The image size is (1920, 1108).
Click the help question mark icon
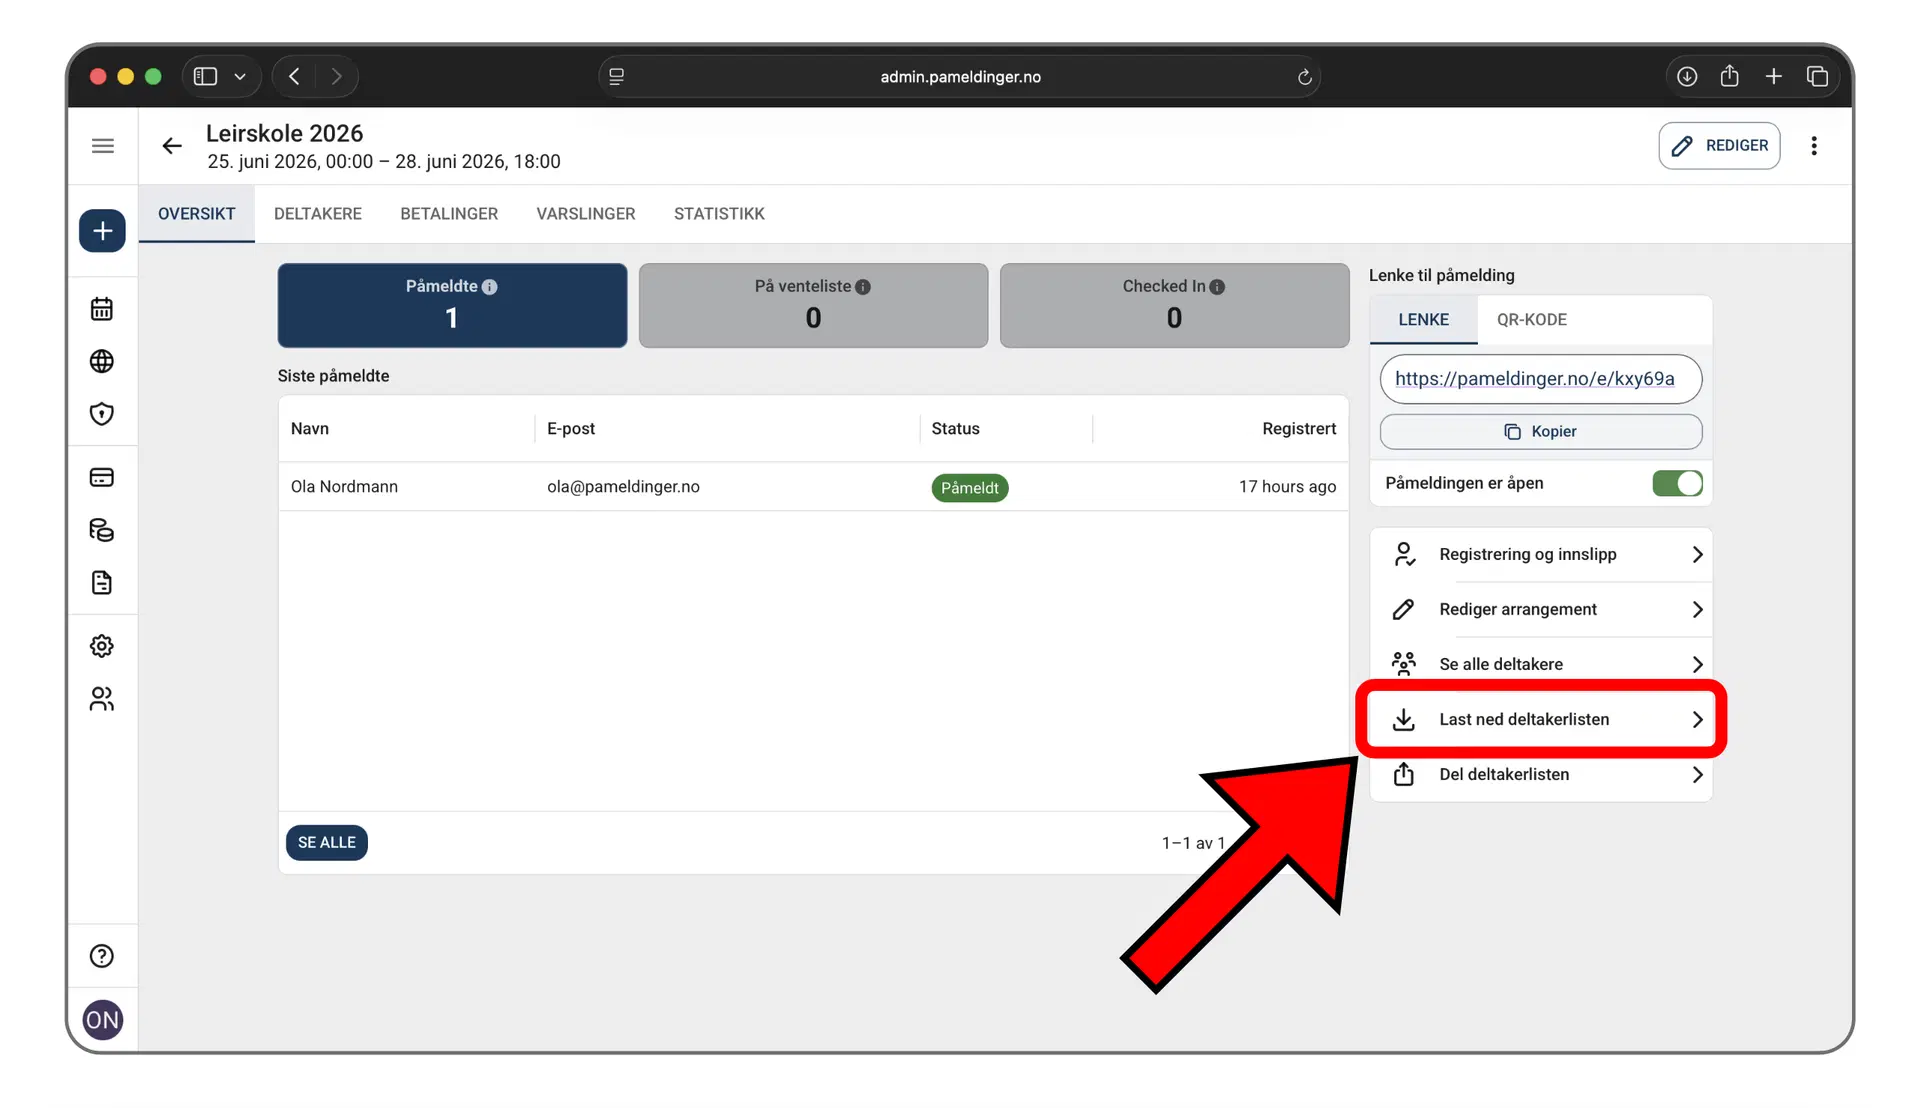point(102,956)
